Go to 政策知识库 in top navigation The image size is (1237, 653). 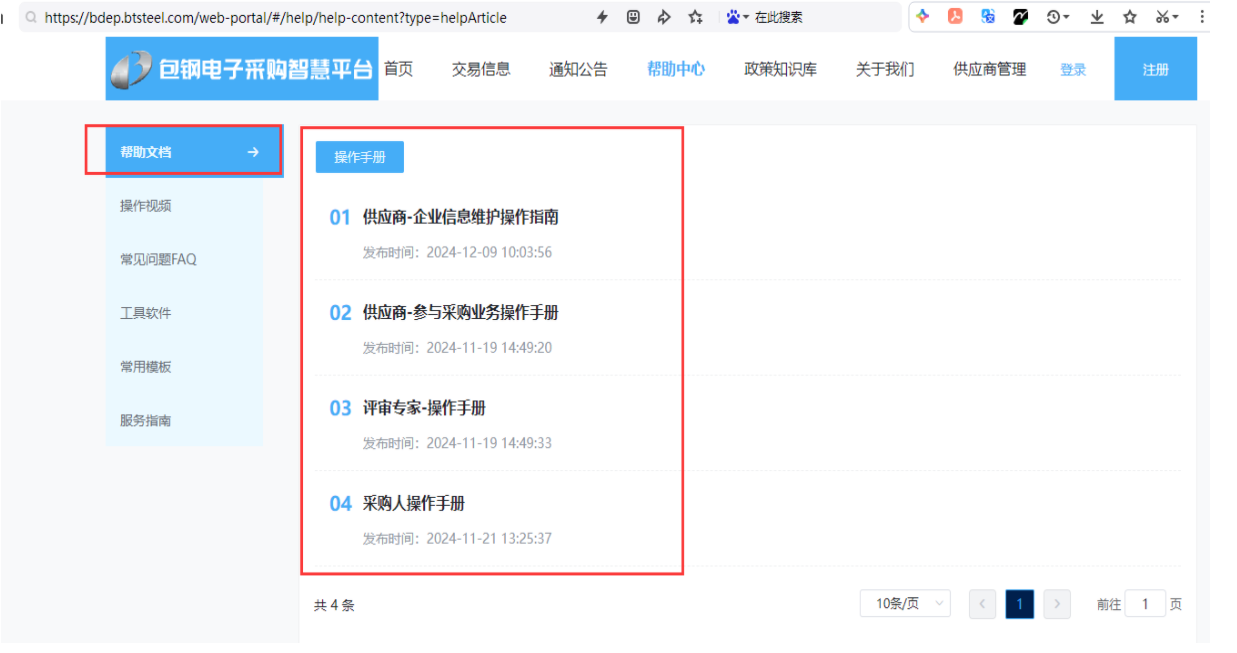coord(780,69)
